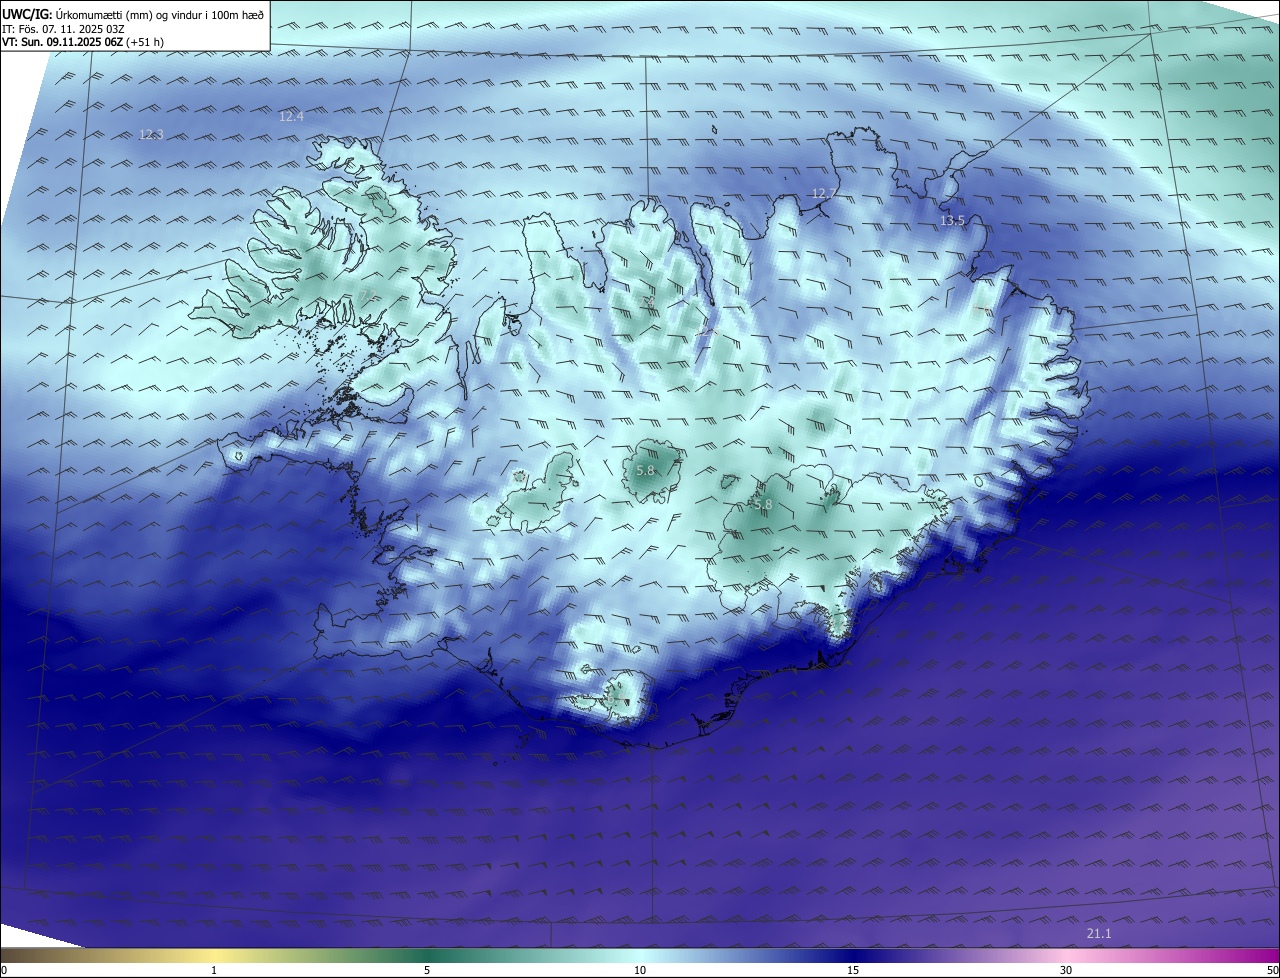1280x978 pixels.
Task: Click the color scale tick labeled 50
Action: pos(1272,970)
